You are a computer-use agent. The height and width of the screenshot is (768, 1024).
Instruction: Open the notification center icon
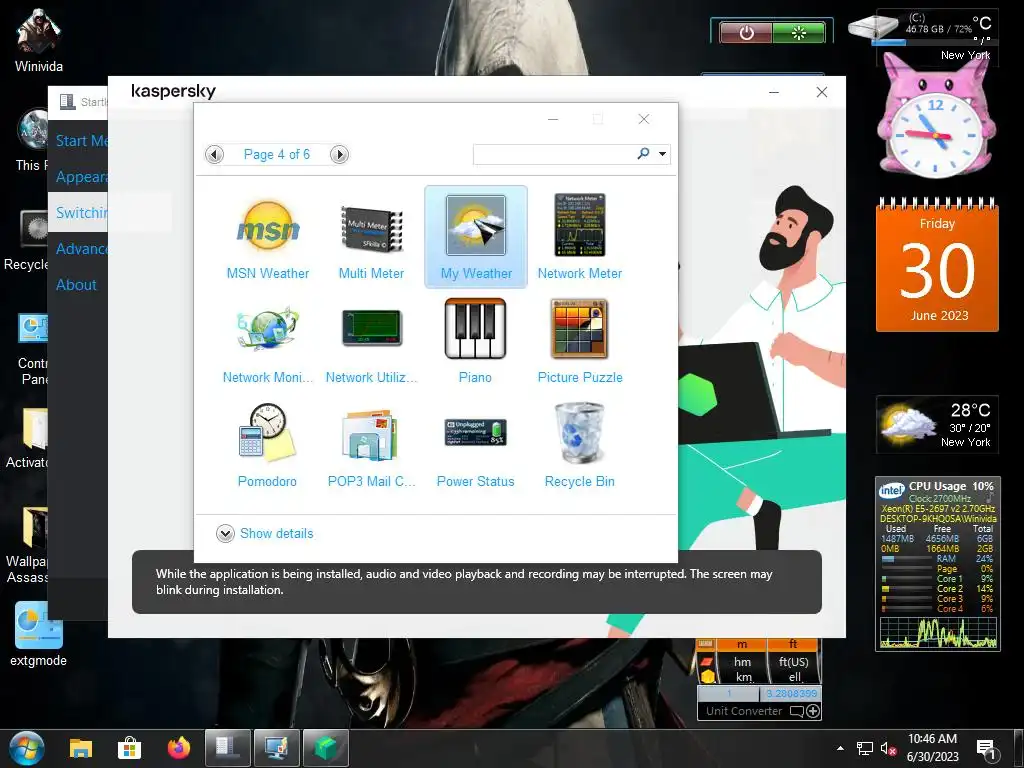pos(985,750)
